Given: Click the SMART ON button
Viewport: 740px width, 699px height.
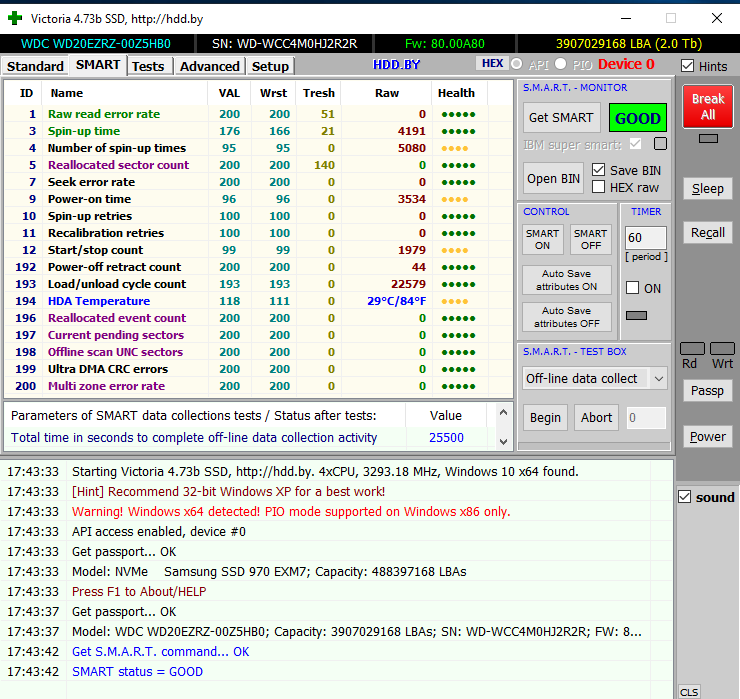Looking at the screenshot, I should [x=542, y=239].
